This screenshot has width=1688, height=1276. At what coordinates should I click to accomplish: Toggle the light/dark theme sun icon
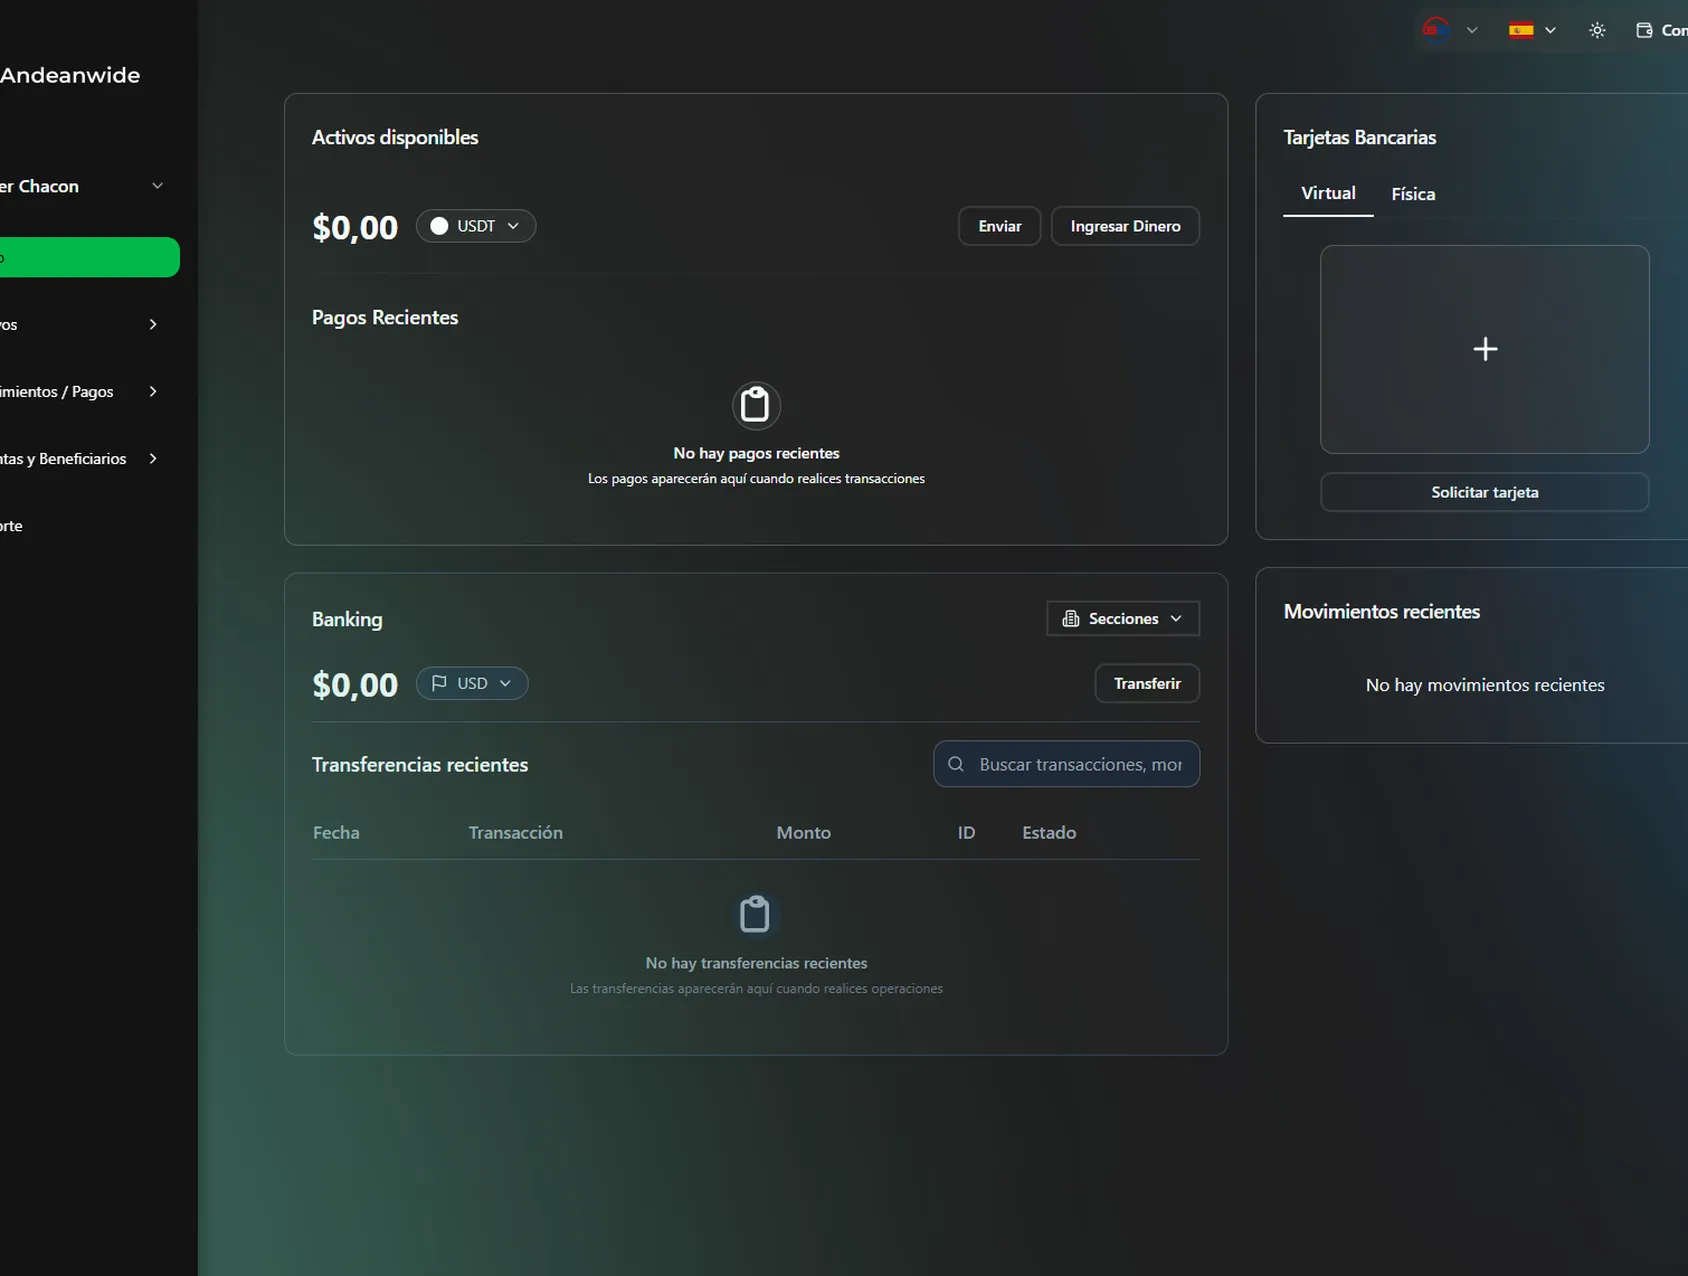(x=1597, y=30)
